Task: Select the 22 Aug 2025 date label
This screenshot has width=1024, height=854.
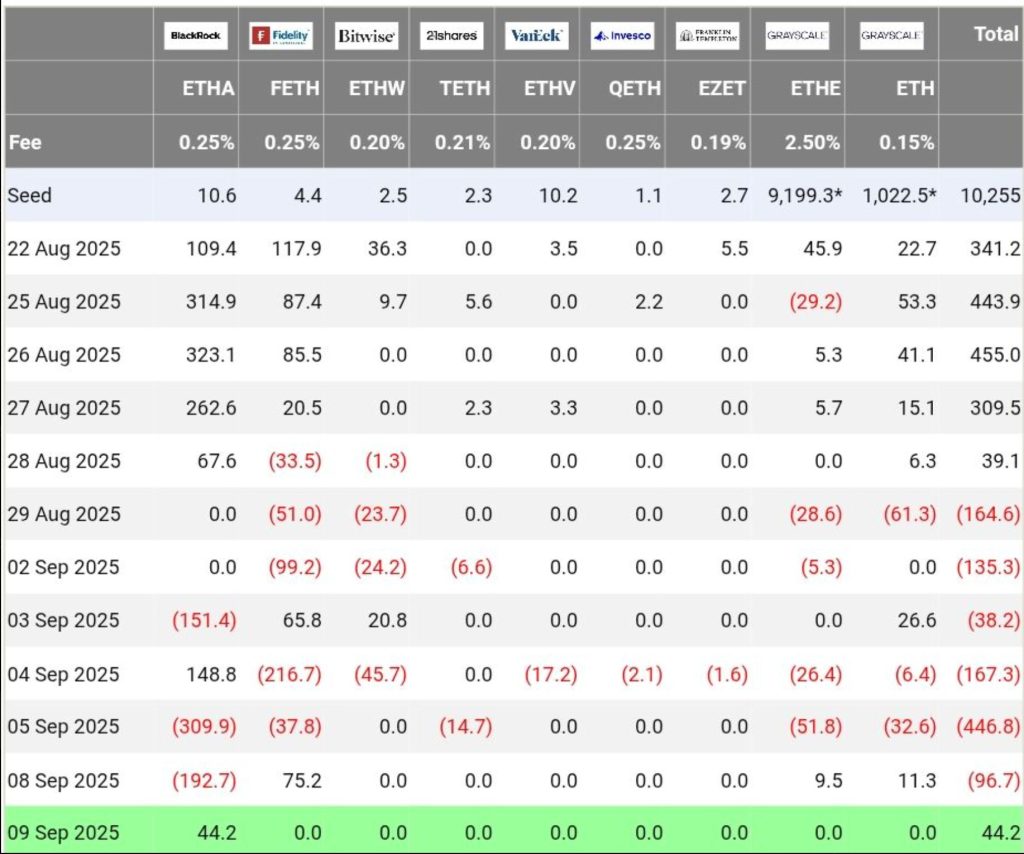Action: pos(63,248)
